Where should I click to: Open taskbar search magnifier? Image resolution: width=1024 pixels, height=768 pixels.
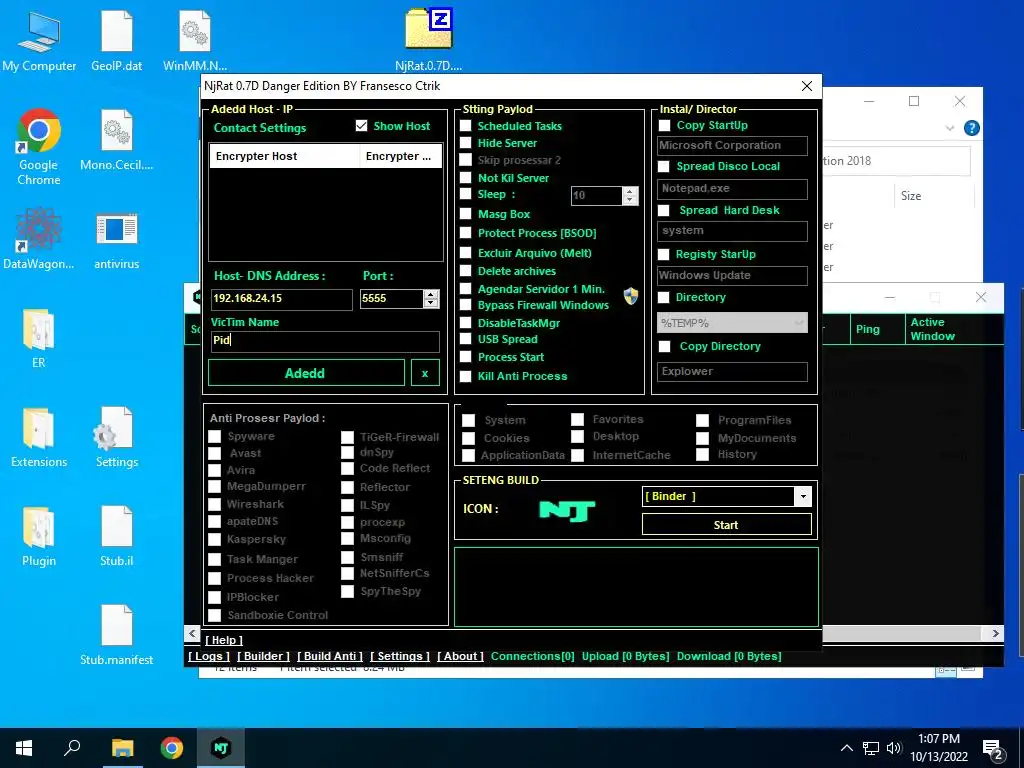(72, 748)
